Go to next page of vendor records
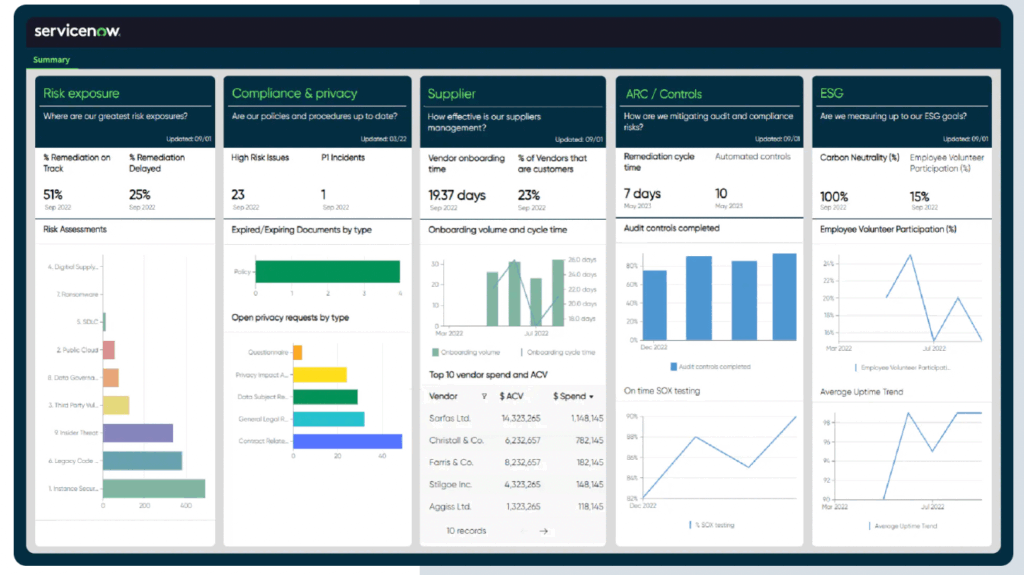 pos(543,531)
